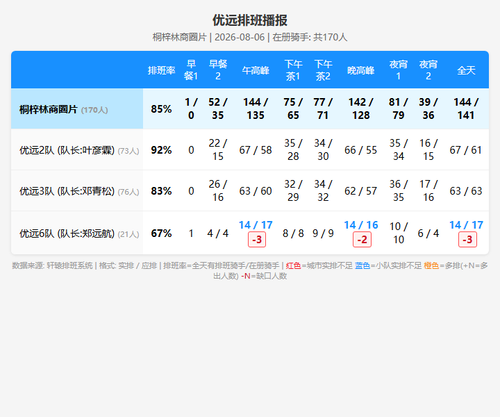Click the 63 / 60 cell

click(256, 191)
